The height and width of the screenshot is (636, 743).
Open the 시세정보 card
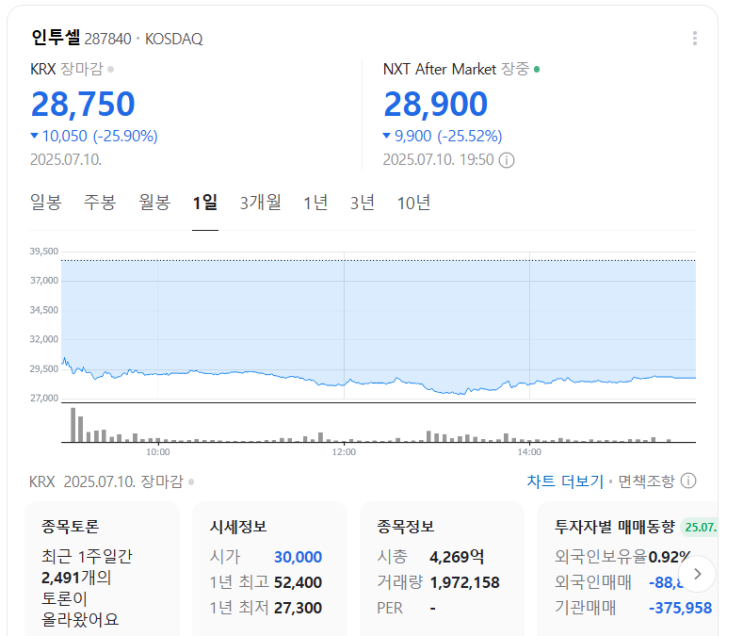(x=270, y=569)
